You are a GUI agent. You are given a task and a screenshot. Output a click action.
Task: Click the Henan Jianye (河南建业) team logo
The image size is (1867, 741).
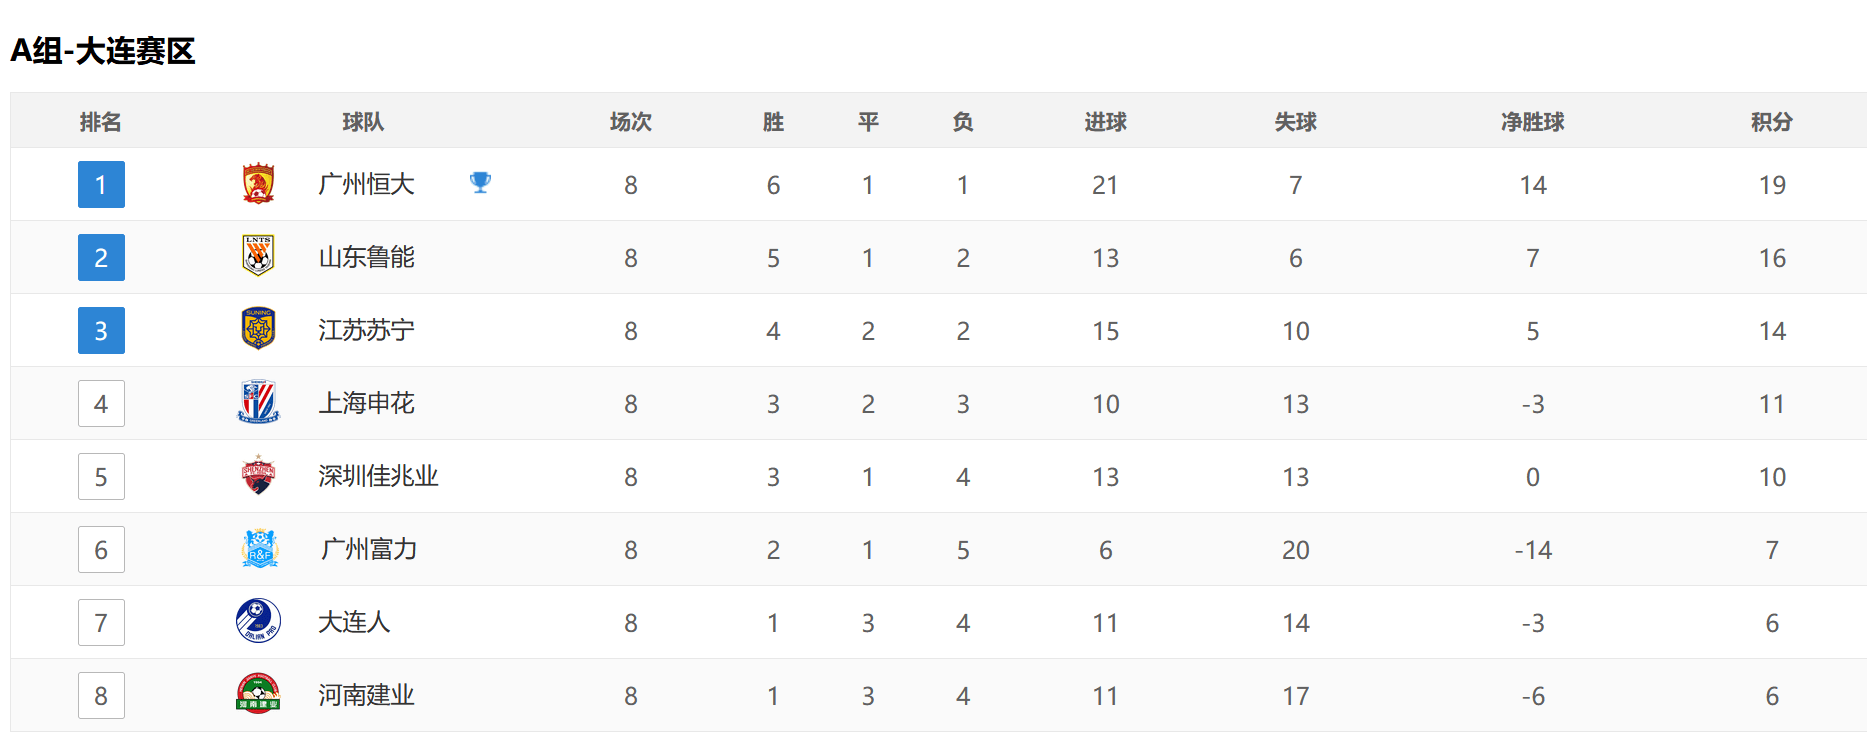coord(258,694)
